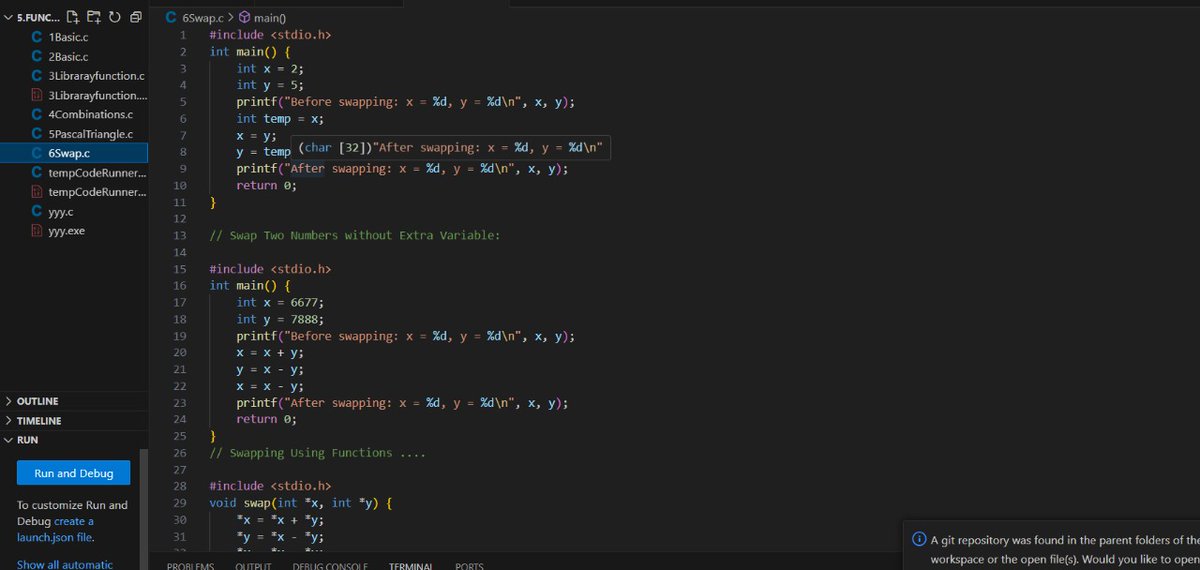Viewport: 1200px width, 570px height.
Task: Click the comment 'Swapping Using Functions ....'
Action: click(x=318, y=453)
